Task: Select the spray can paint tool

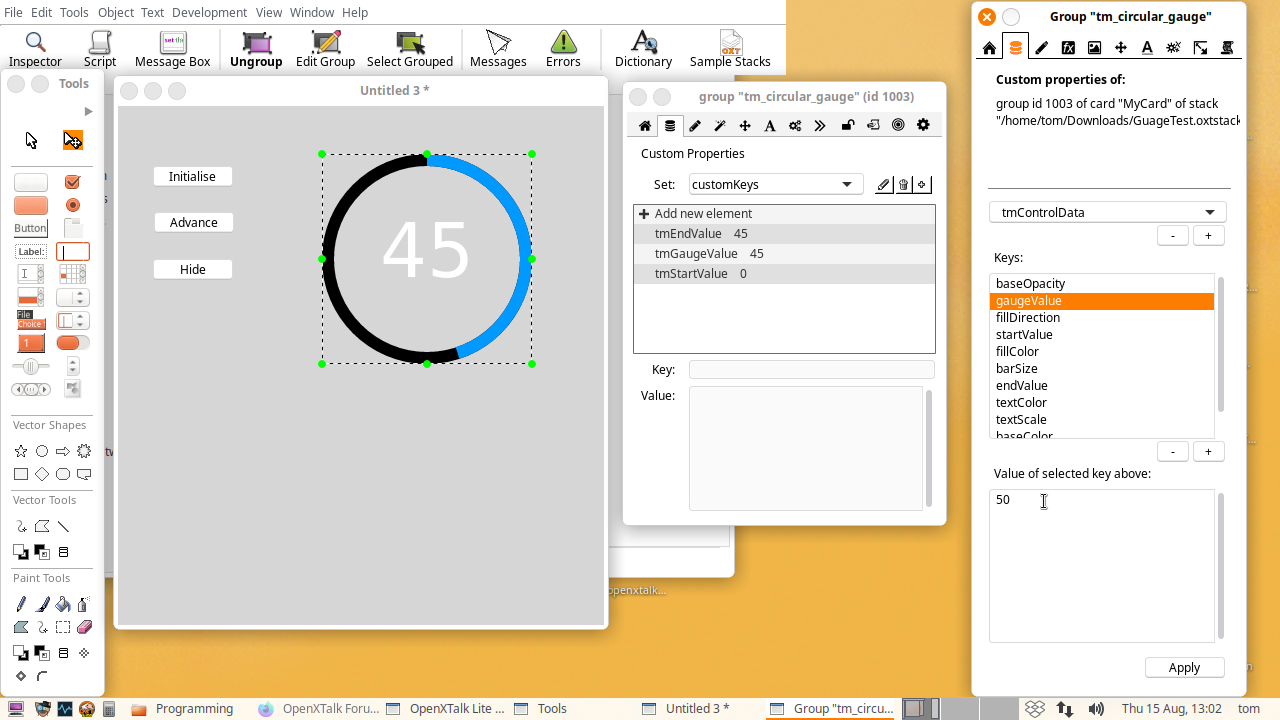Action: click(x=84, y=604)
